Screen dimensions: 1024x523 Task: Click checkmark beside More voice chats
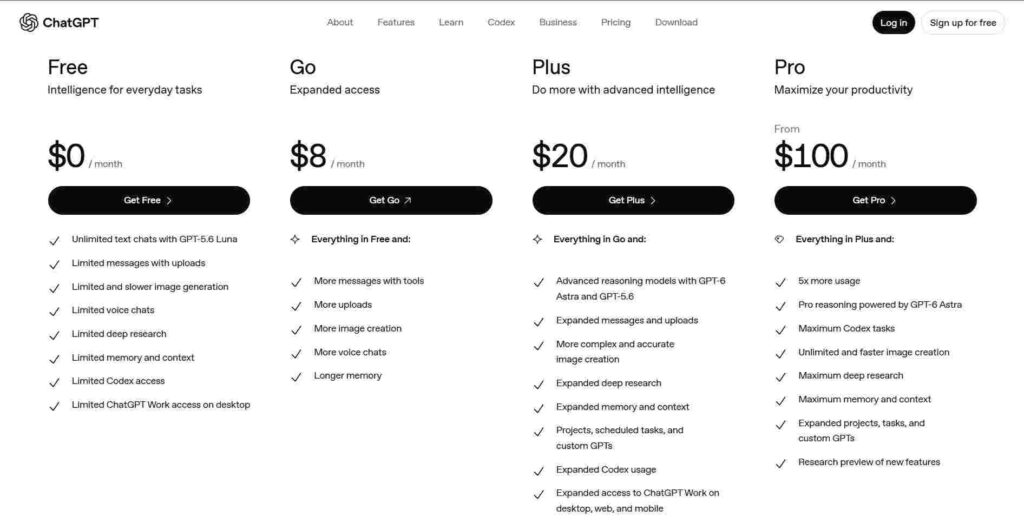[296, 353]
